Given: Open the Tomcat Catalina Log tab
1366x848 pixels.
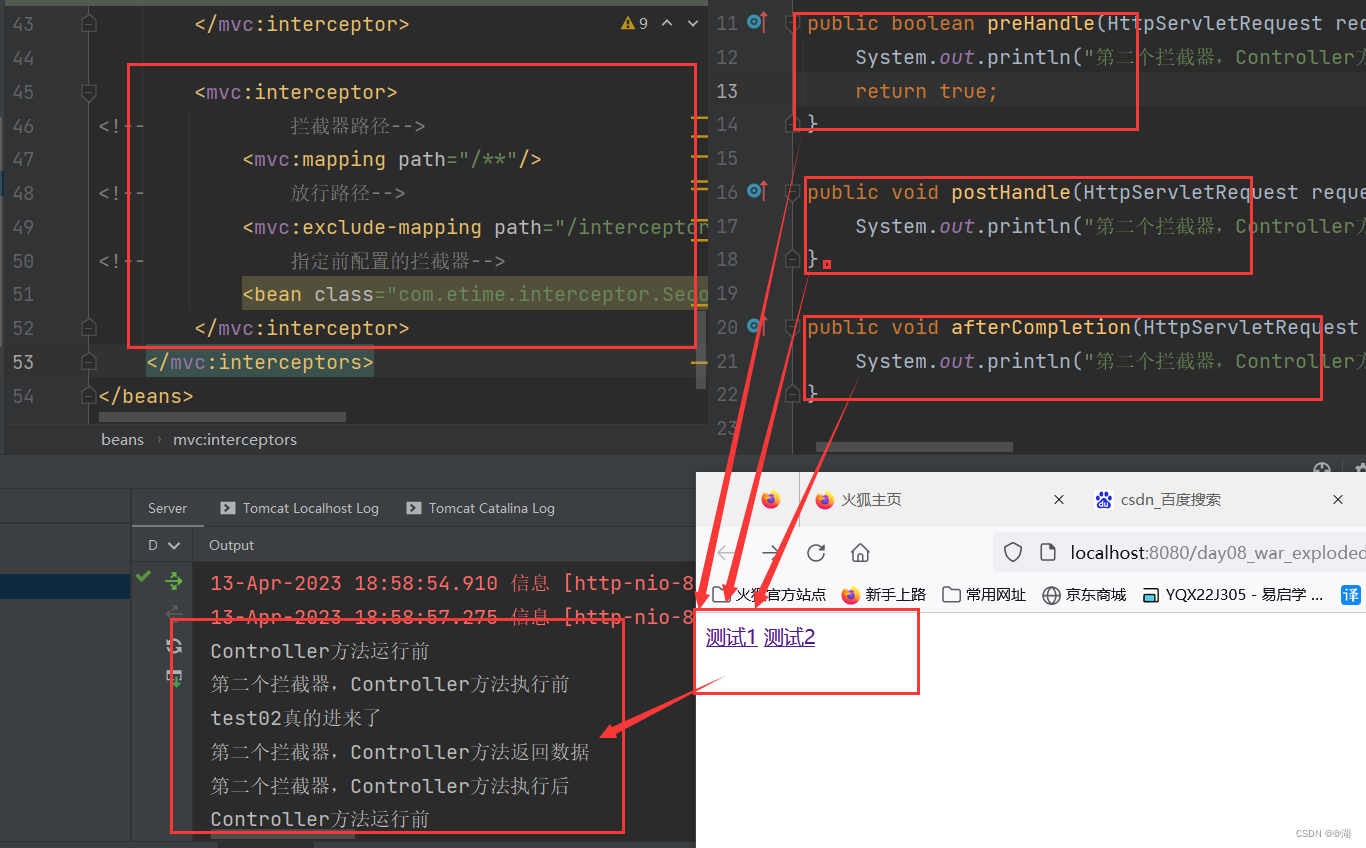Looking at the screenshot, I should tap(480, 508).
